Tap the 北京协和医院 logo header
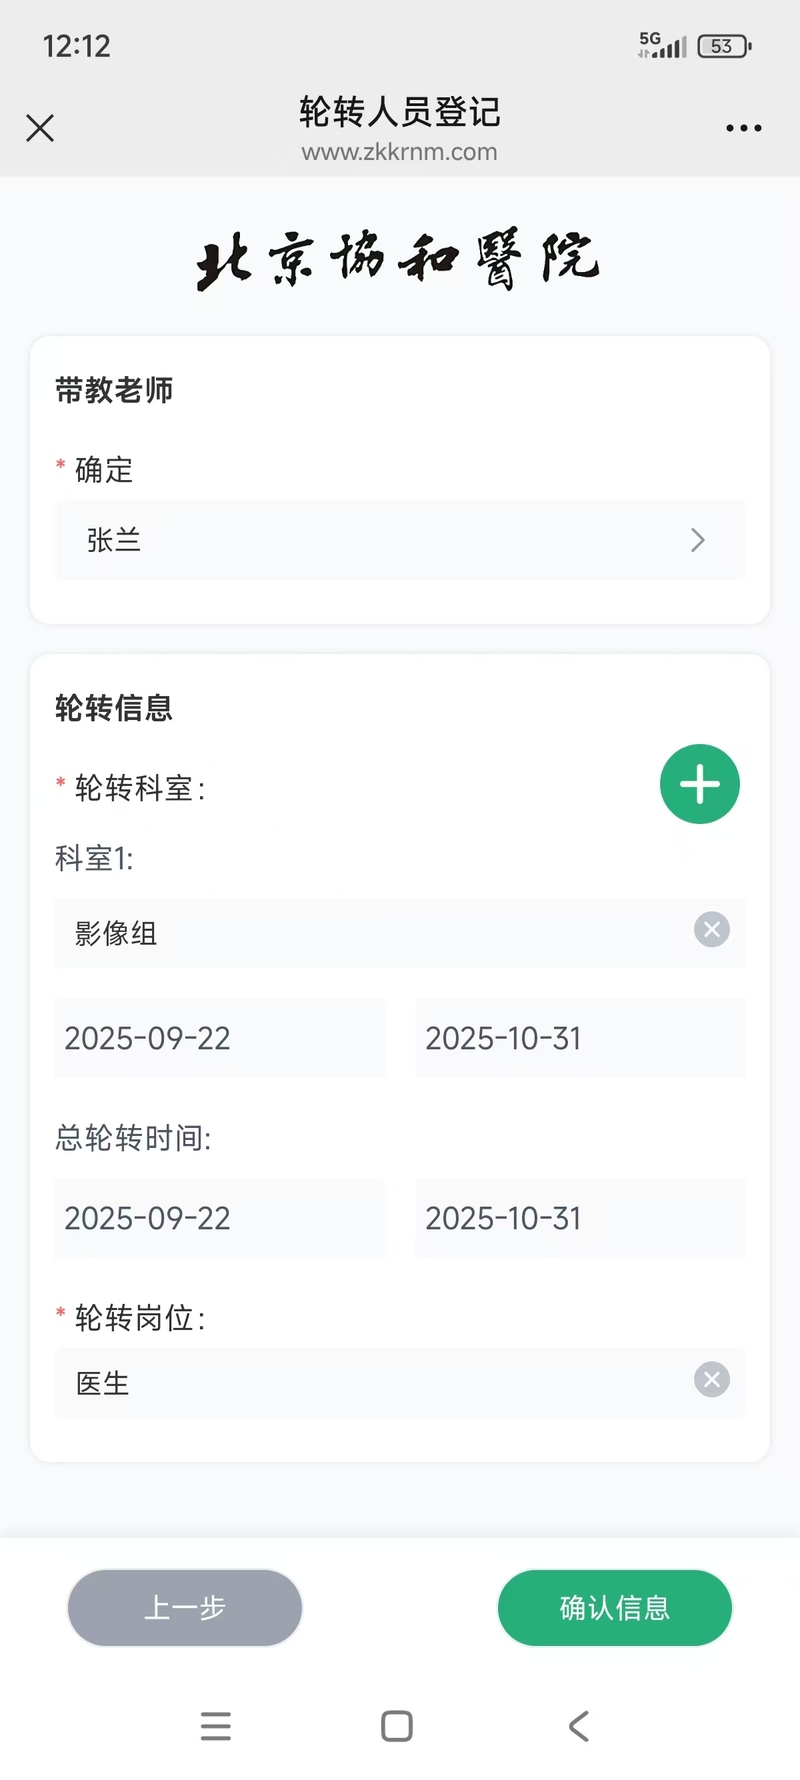 click(398, 260)
